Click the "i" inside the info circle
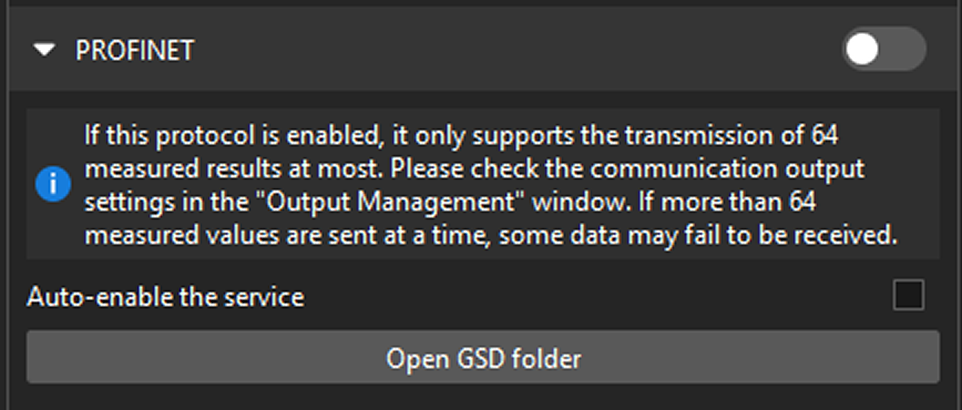 pos(53,185)
